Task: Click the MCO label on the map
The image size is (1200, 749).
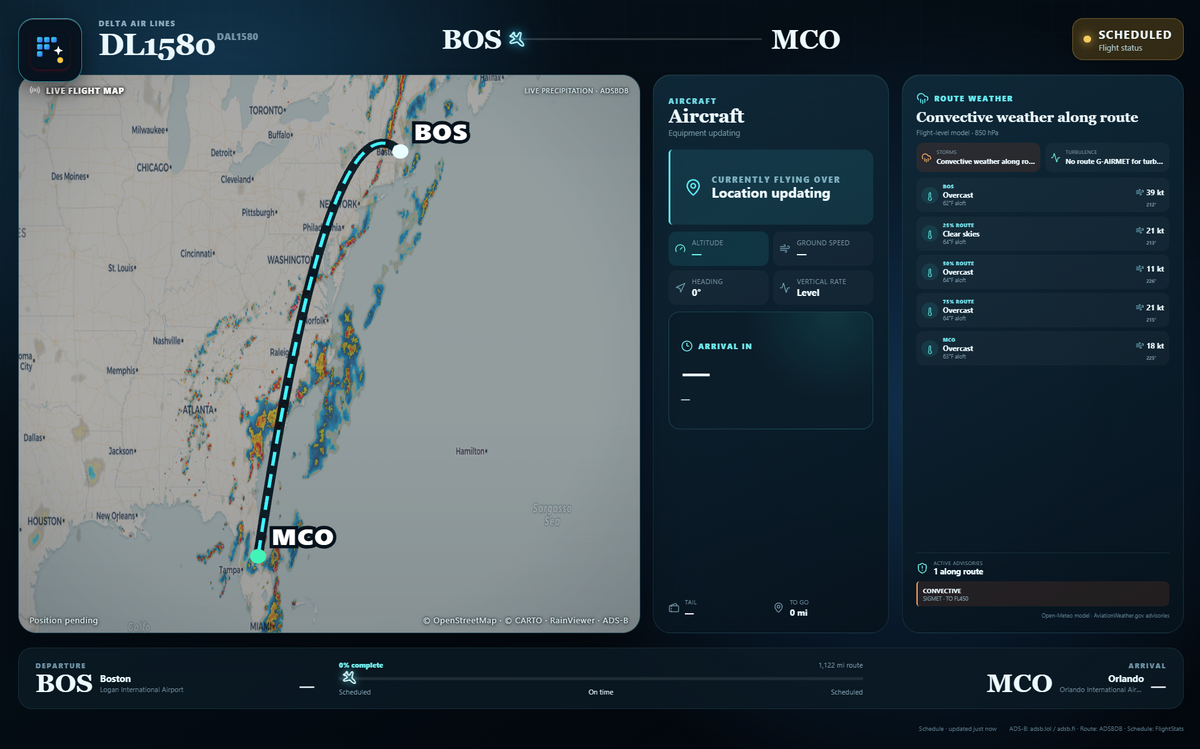Action: tap(303, 537)
